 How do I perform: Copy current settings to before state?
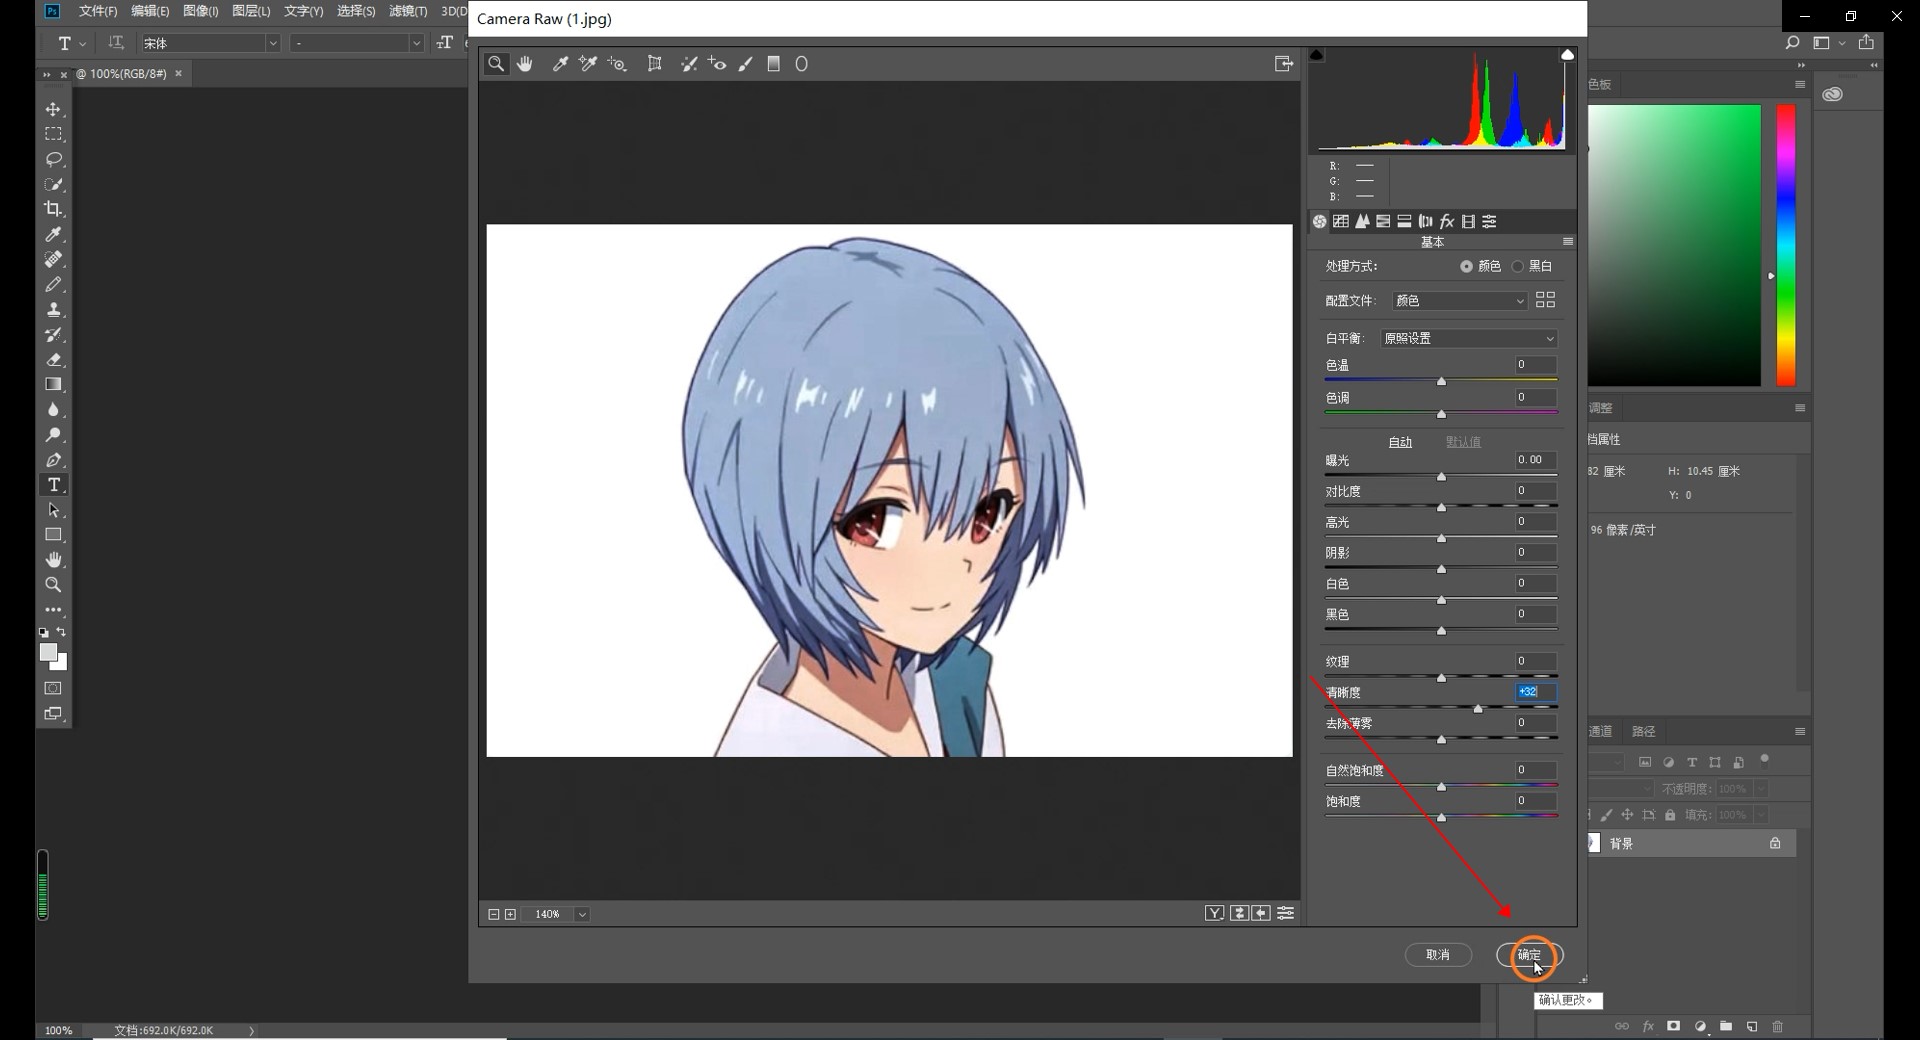(1261, 913)
